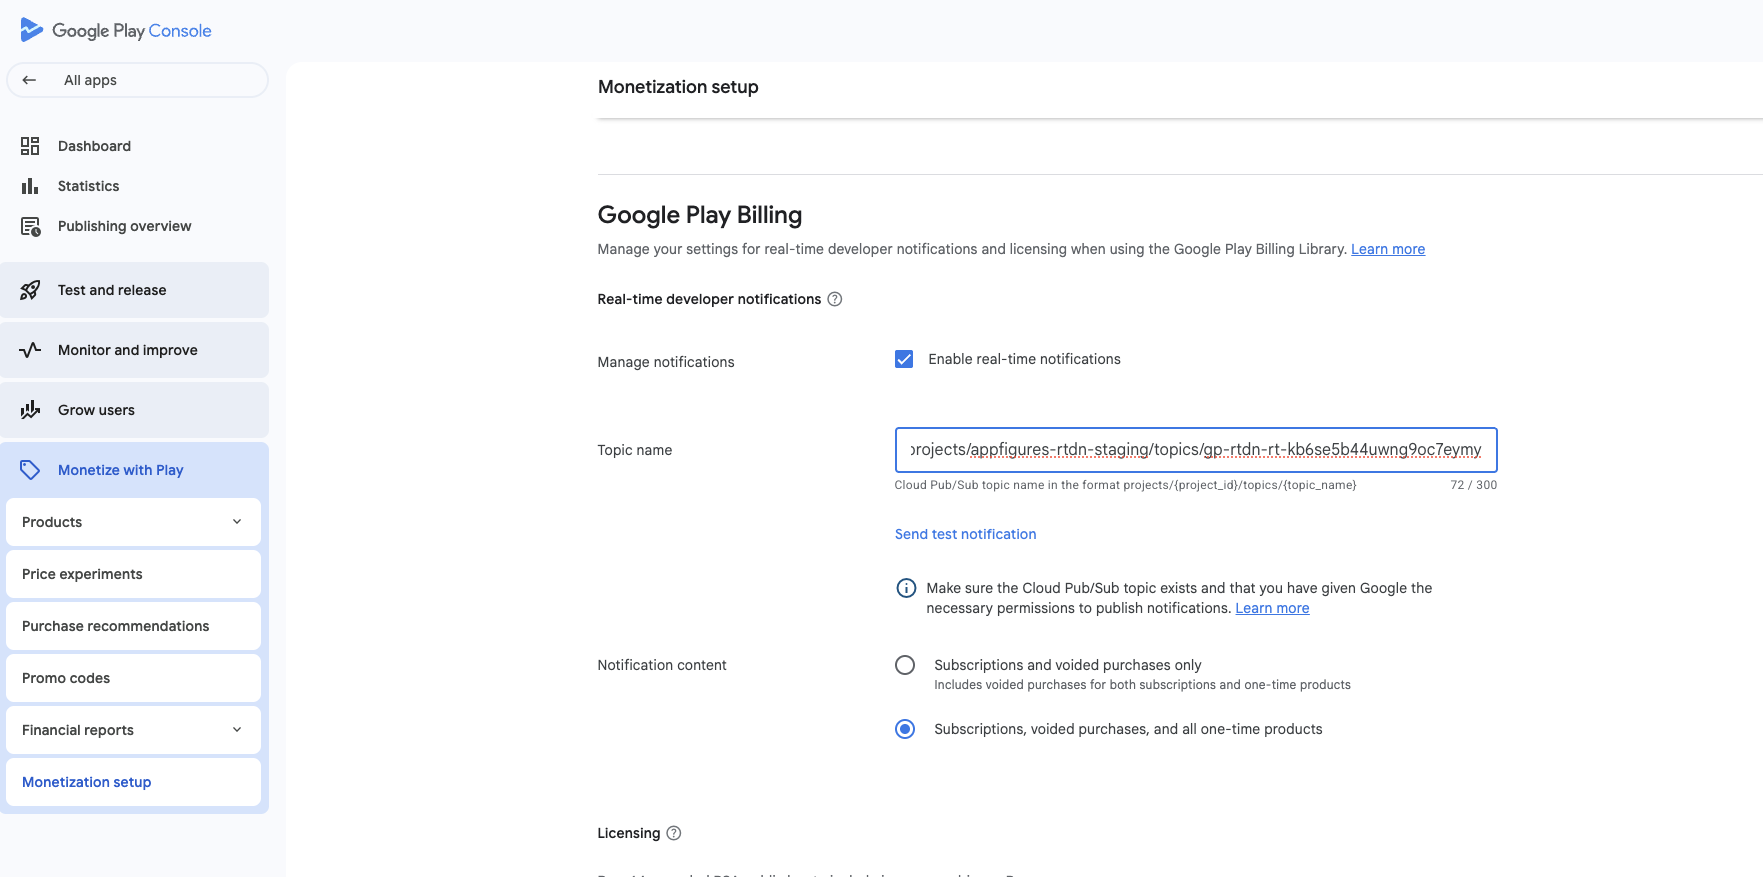Collapse Monetize with Play section
1763x877 pixels.
[134, 470]
